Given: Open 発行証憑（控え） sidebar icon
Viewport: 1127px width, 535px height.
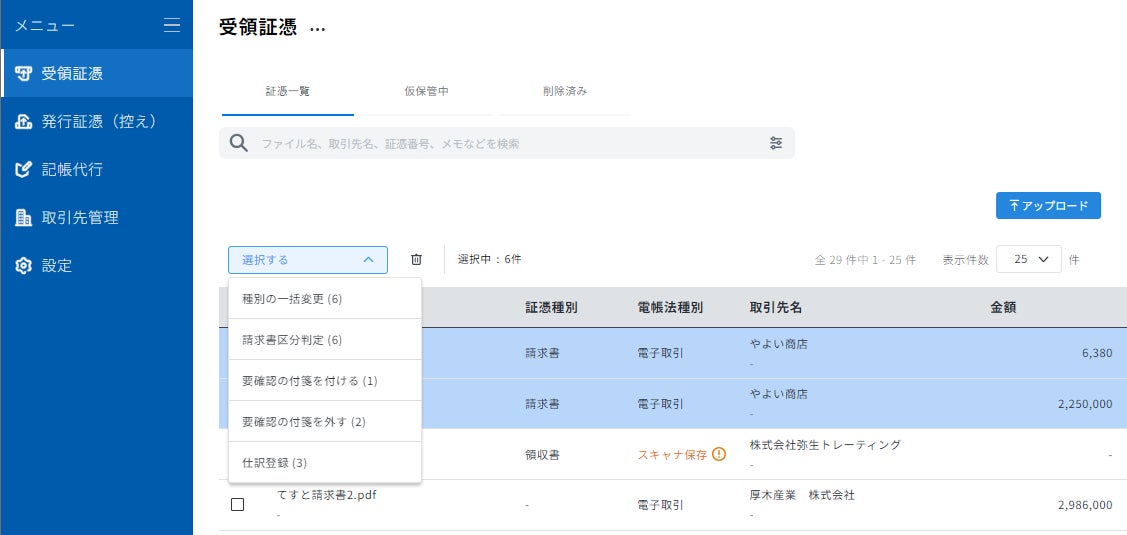Looking at the screenshot, I should (24, 122).
